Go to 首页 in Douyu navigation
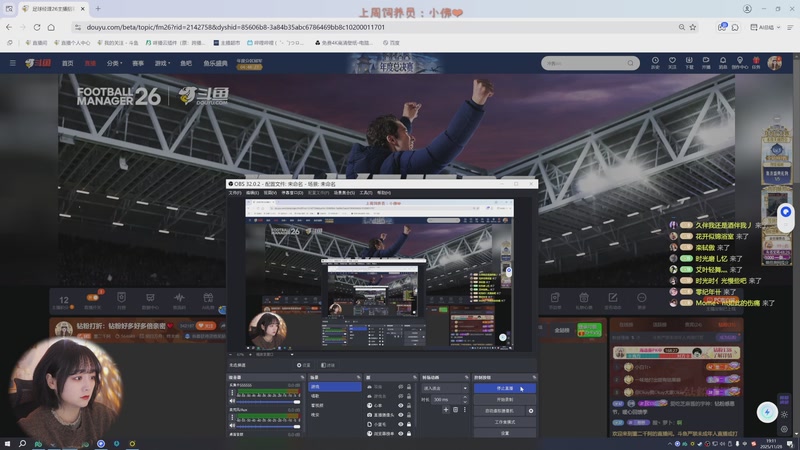 pyautogui.click(x=67, y=63)
